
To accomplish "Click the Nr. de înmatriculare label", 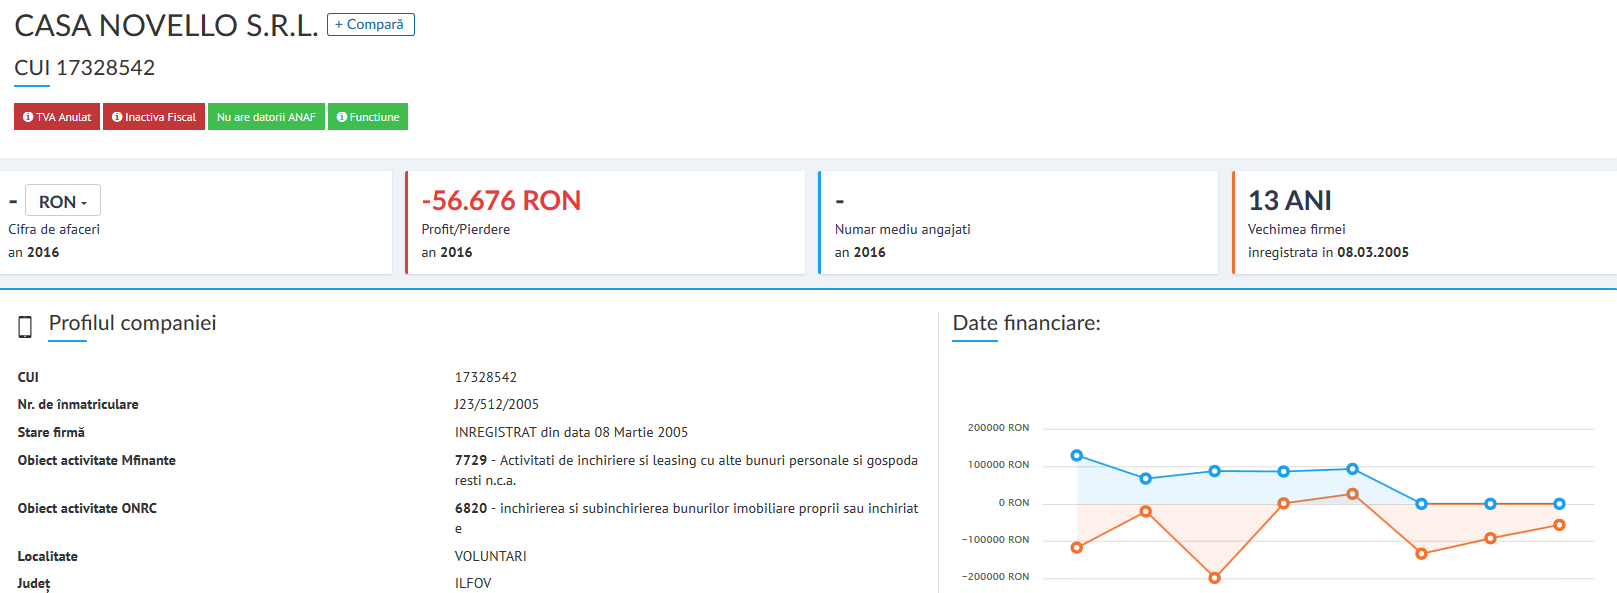I will coord(78,404).
